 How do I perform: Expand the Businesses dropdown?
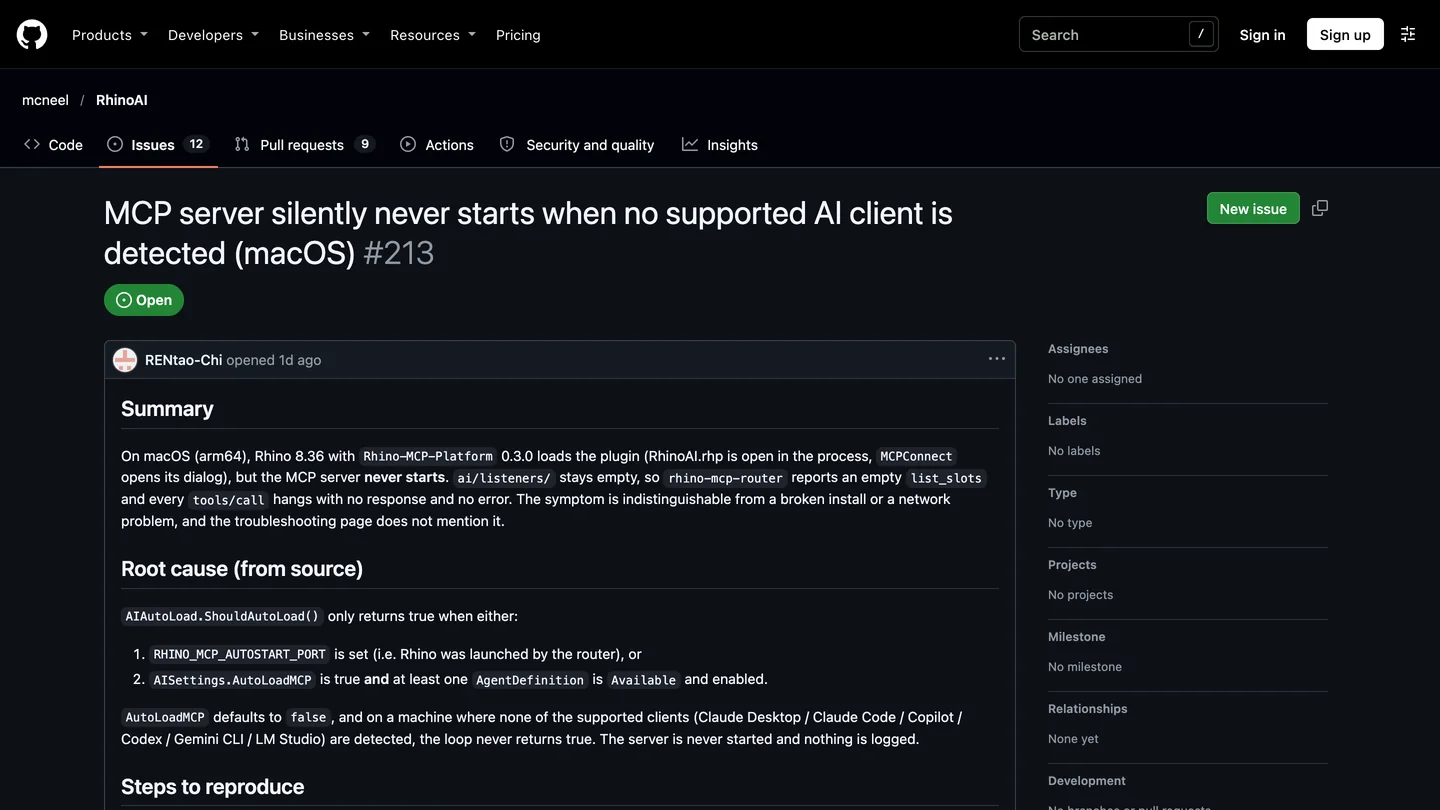point(324,35)
